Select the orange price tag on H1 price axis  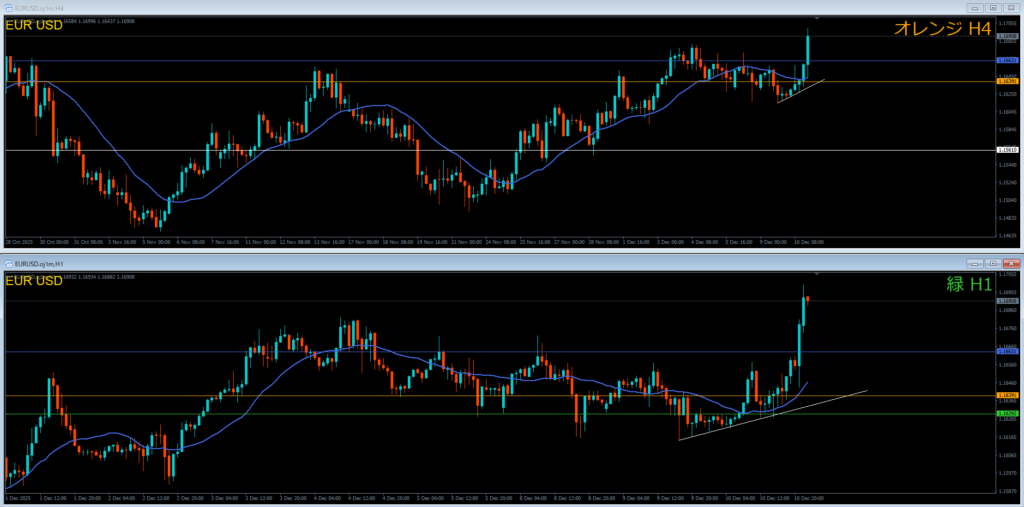1008,396
